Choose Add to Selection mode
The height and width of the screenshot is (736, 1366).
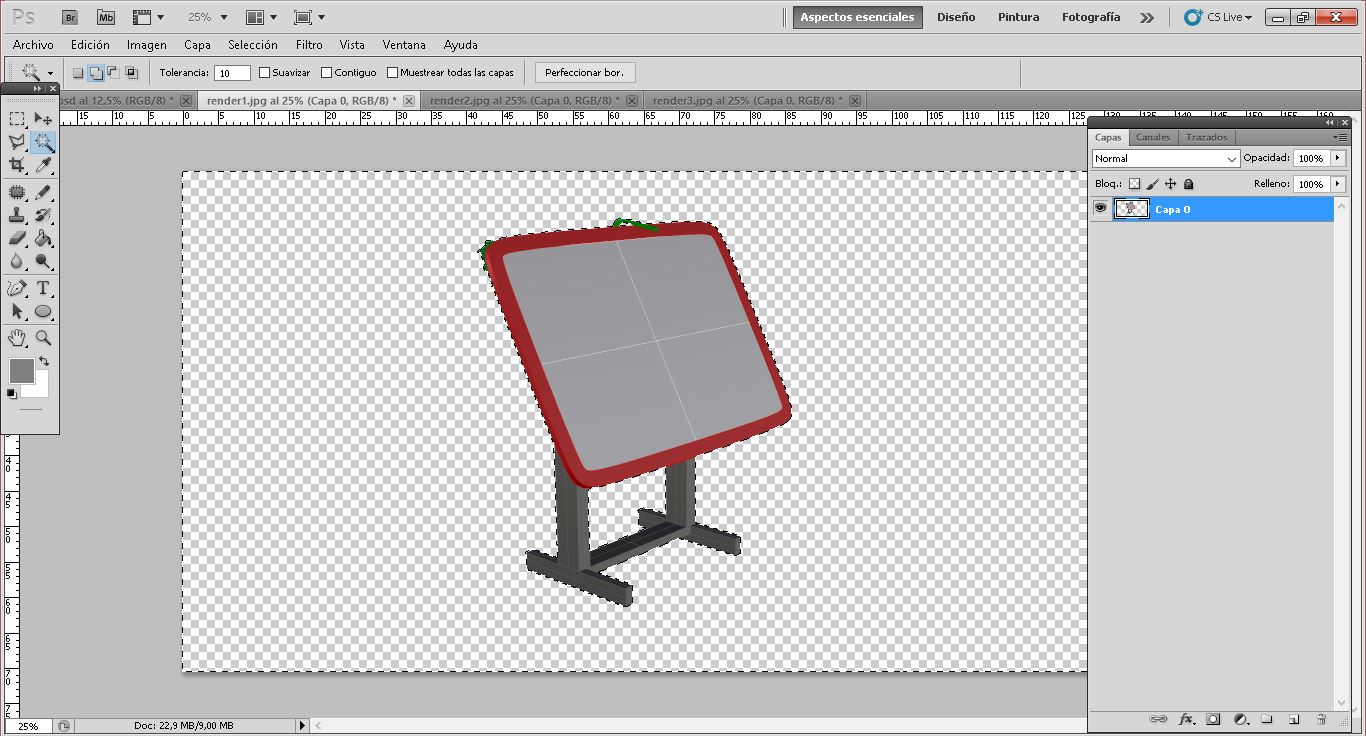tap(96, 73)
